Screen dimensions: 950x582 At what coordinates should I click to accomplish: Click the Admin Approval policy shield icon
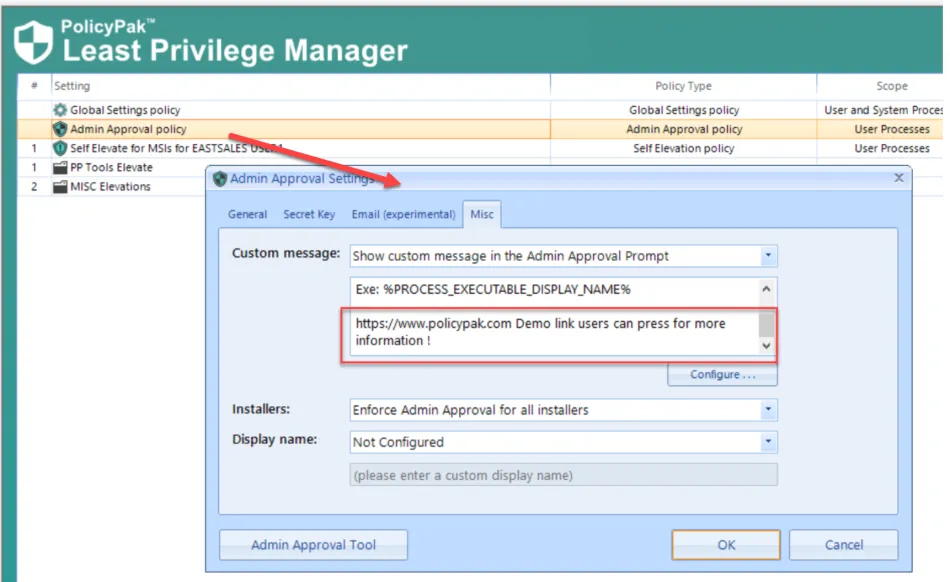point(60,129)
